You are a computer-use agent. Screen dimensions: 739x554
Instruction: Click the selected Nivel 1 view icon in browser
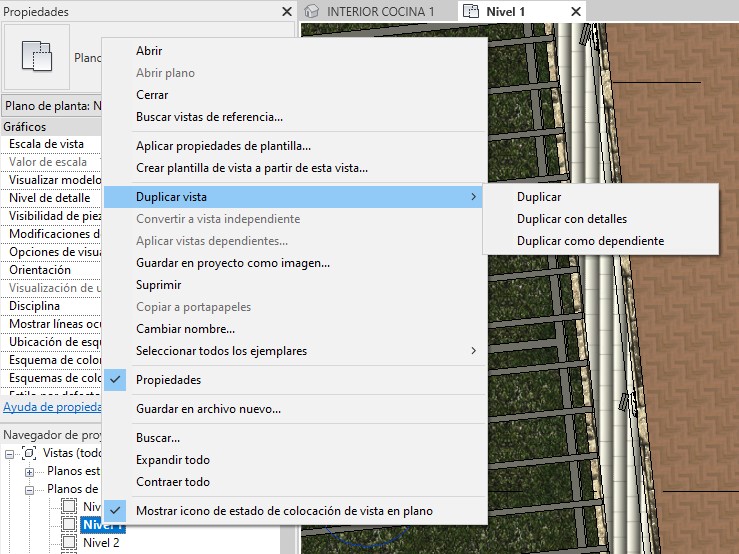click(x=69, y=525)
